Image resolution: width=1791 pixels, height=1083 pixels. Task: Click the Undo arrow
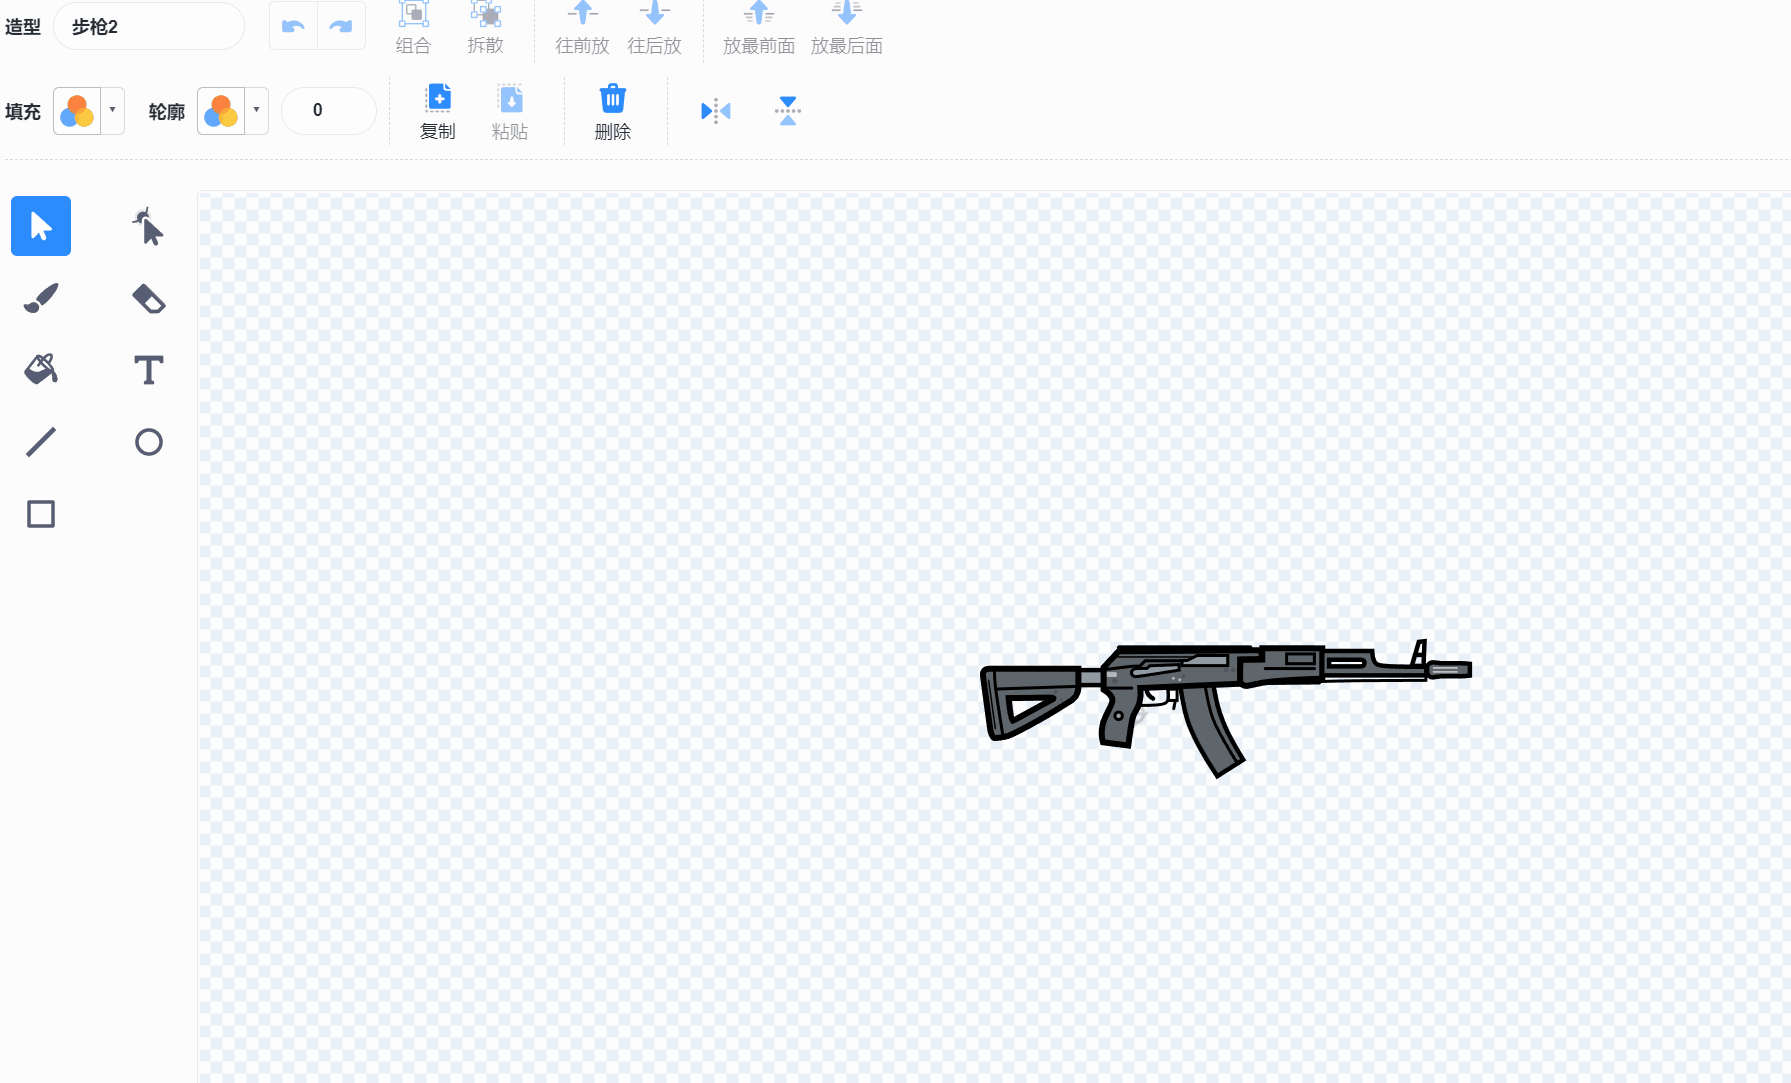pyautogui.click(x=293, y=26)
